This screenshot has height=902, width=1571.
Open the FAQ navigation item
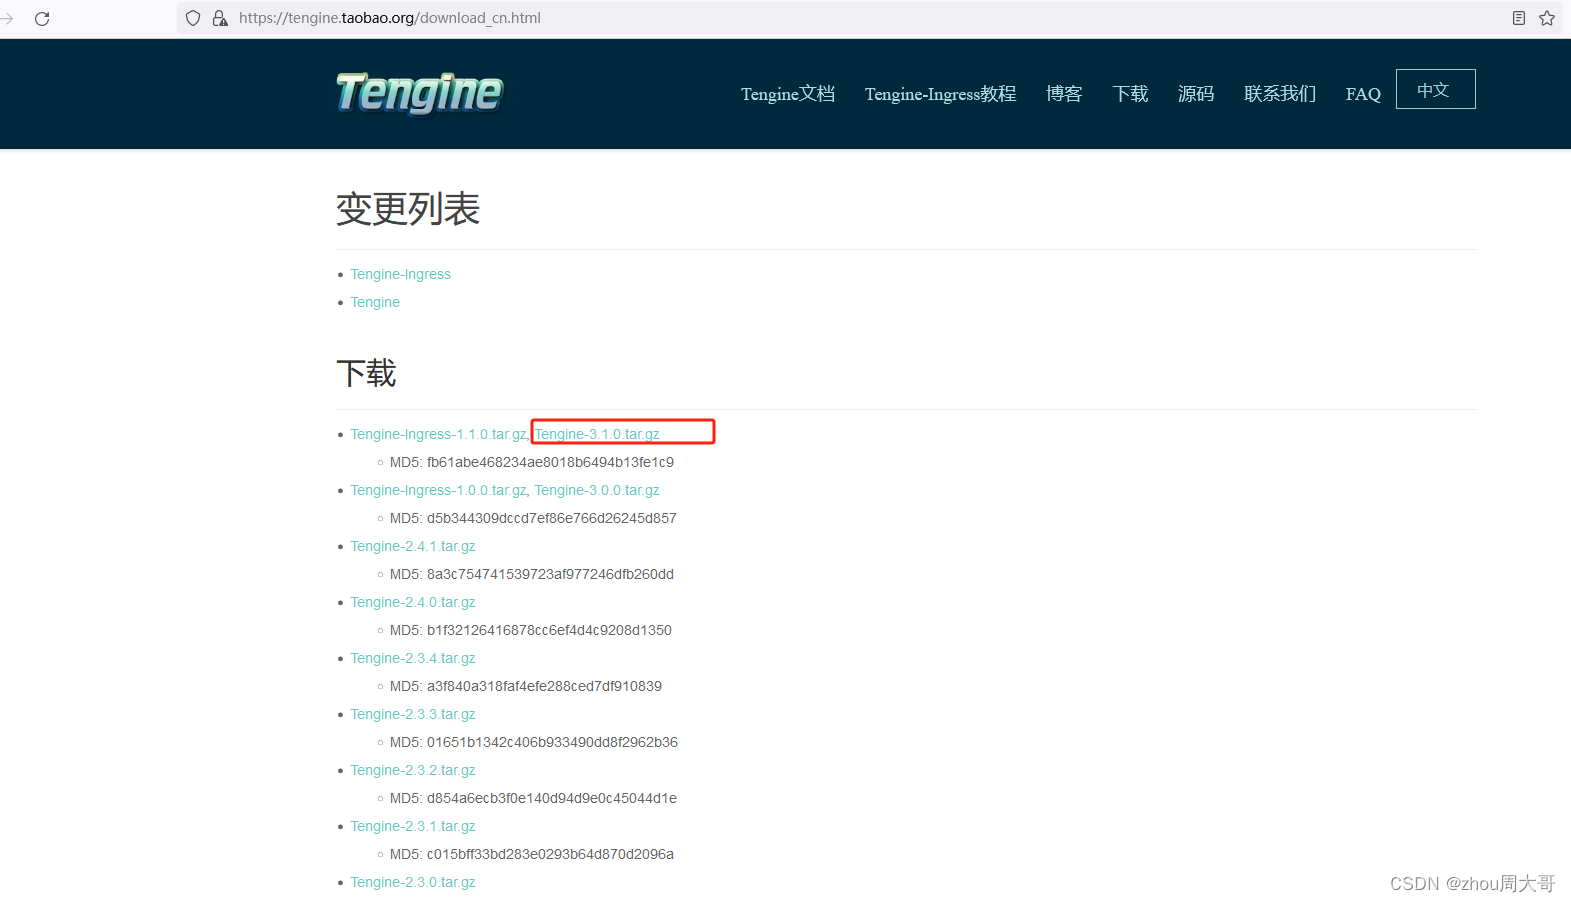coord(1363,94)
